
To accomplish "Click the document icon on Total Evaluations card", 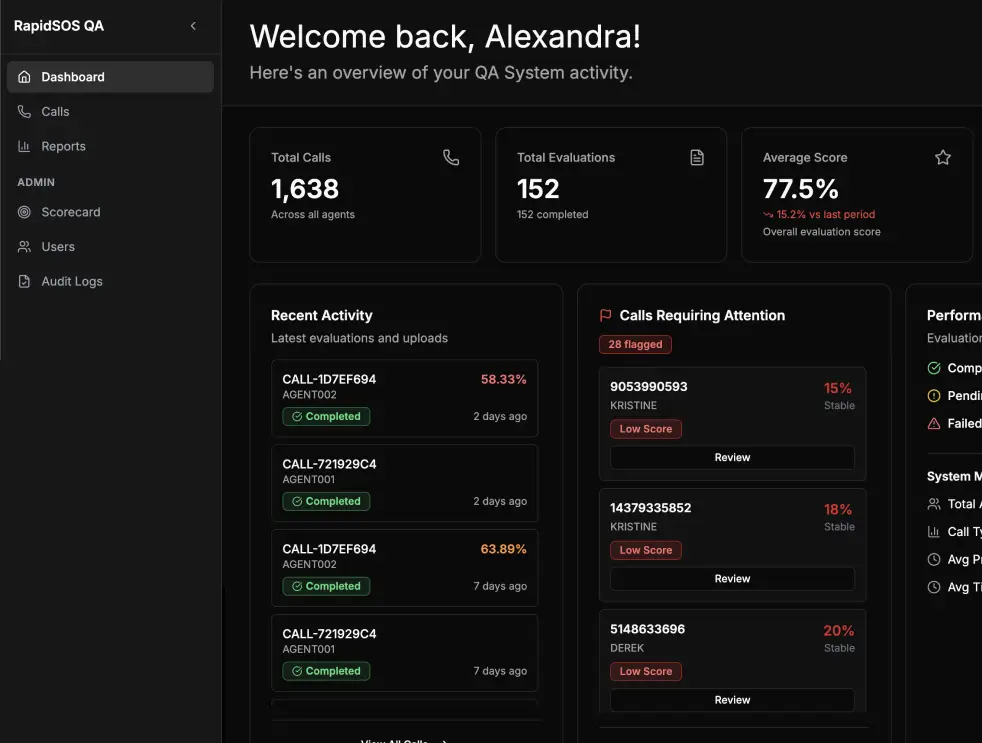I will tap(697, 157).
